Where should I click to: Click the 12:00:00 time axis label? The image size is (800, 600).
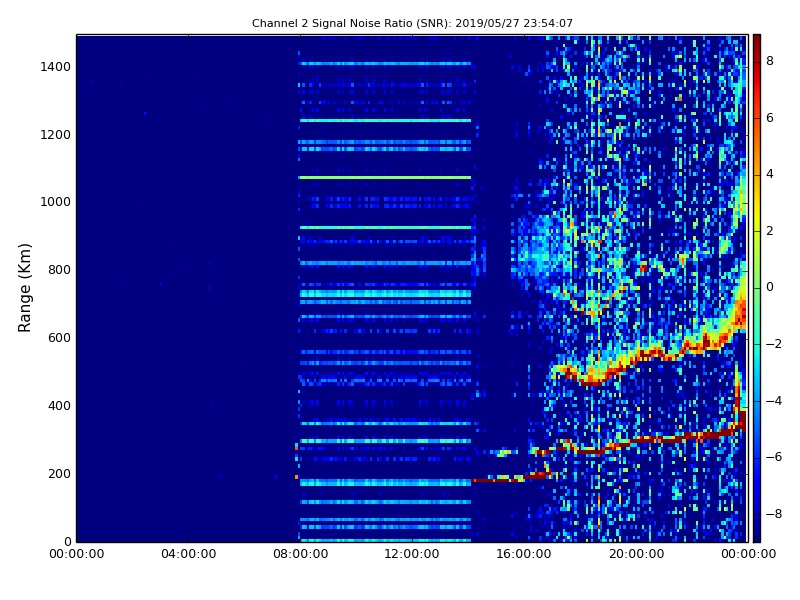pos(412,554)
